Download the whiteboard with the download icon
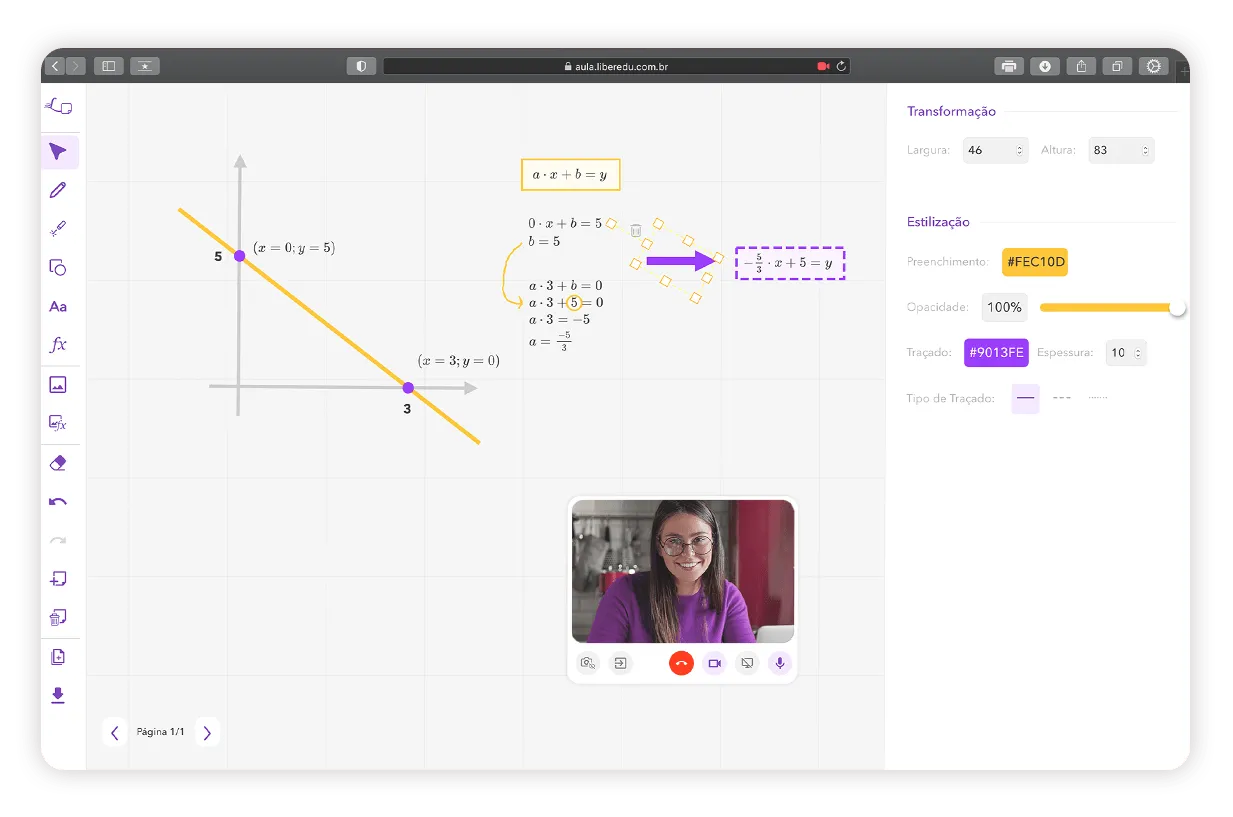1233x817 pixels. (x=58, y=695)
